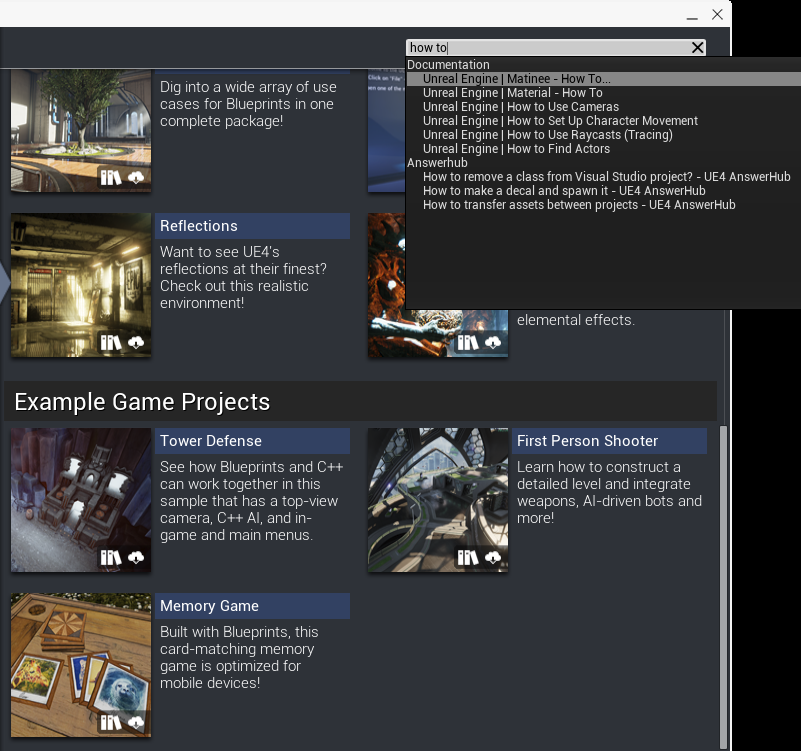Click the library icon on the elemental effects thumbnail
Viewport: 801px width, 751px height.
467,342
